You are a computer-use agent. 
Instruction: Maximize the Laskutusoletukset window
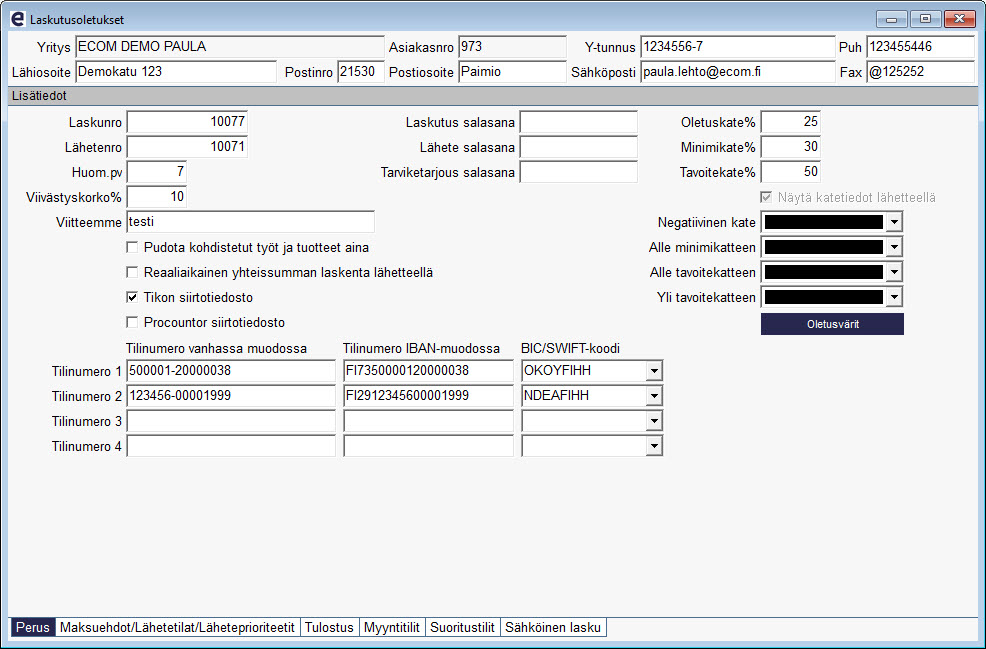926,19
